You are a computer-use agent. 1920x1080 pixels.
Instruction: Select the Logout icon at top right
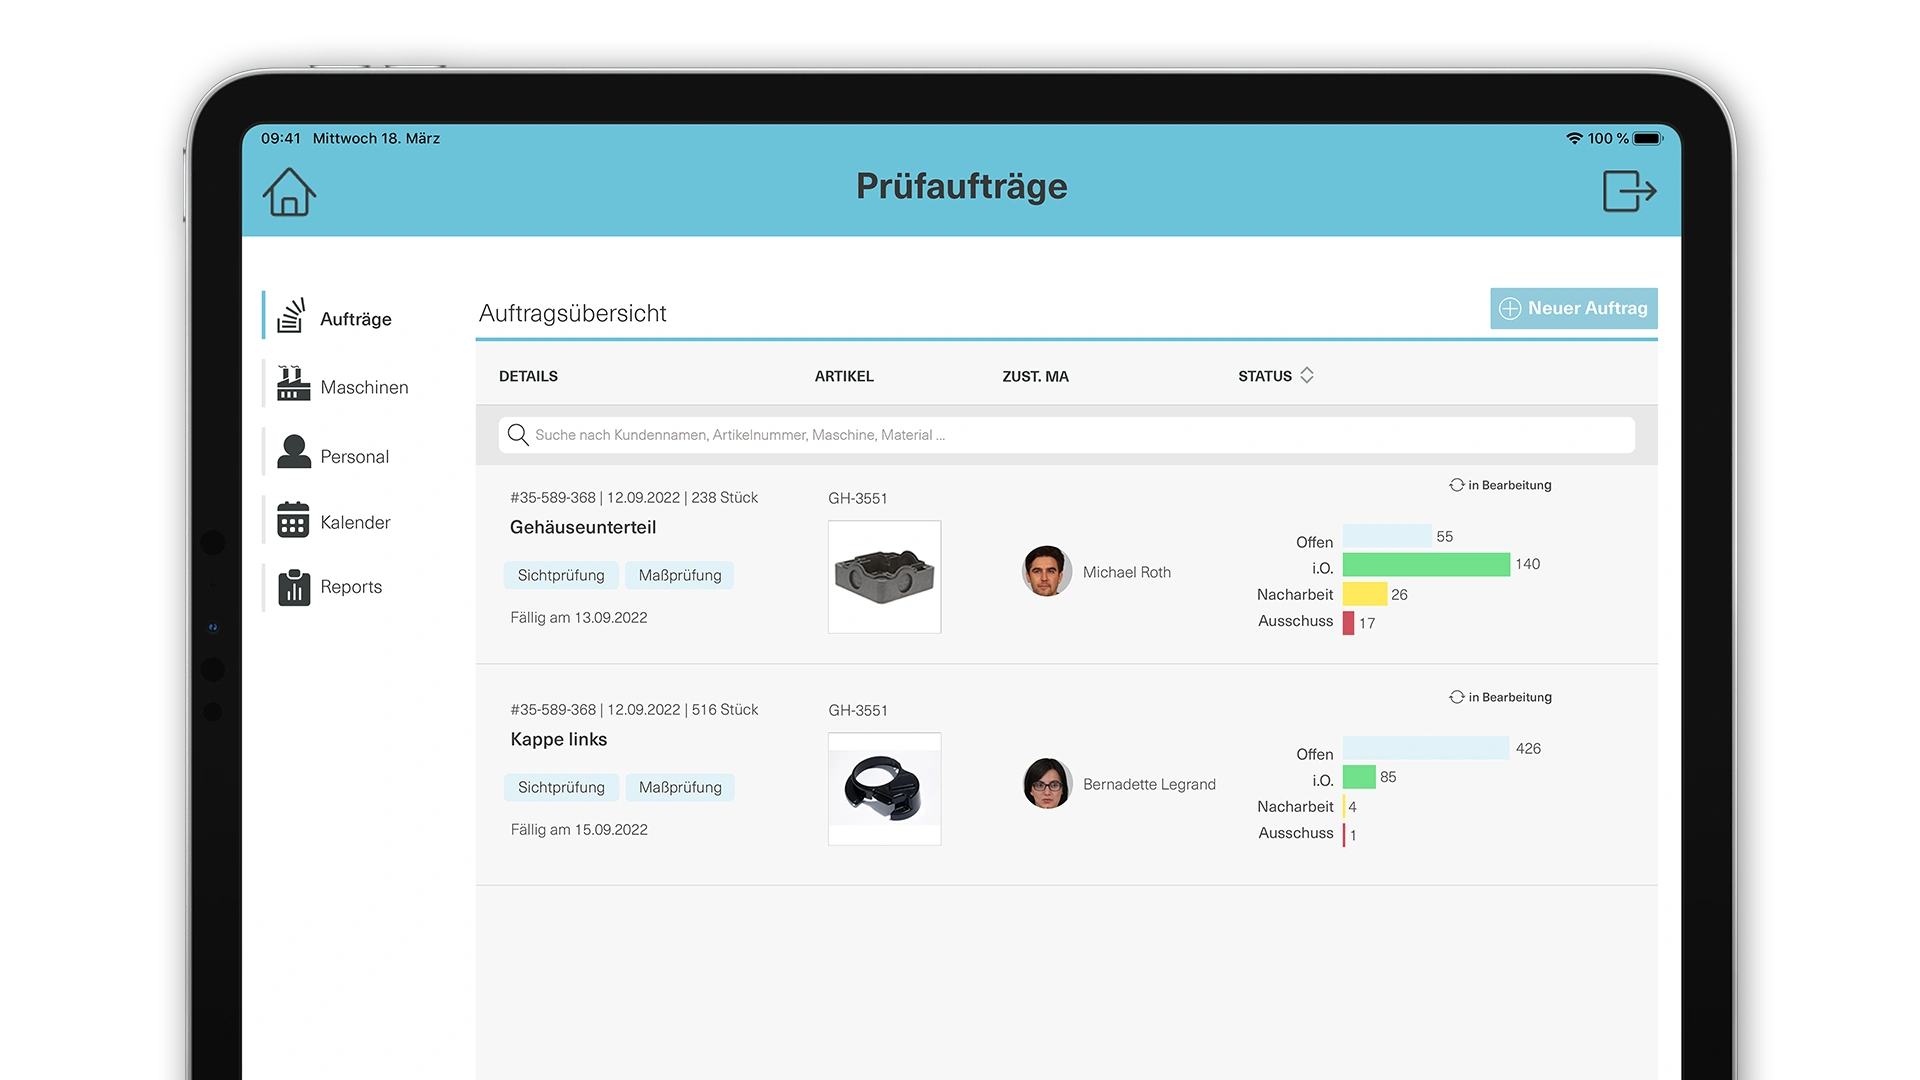click(1630, 191)
